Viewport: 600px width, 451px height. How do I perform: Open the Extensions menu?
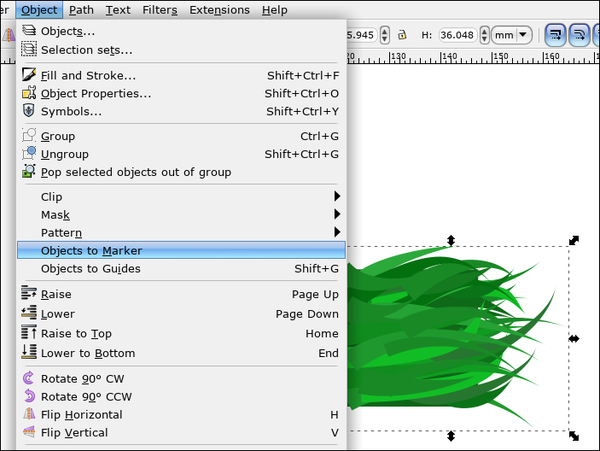pos(219,10)
